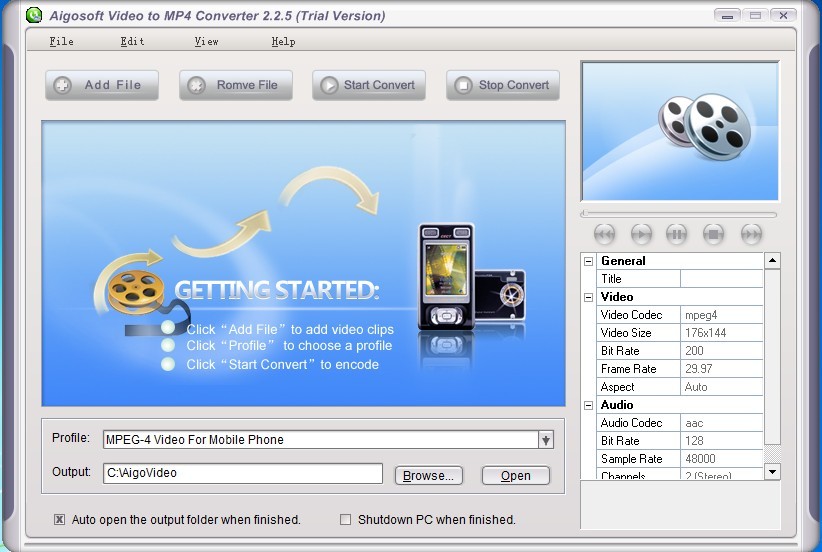Click the Add File toolbar button

[x=102, y=85]
